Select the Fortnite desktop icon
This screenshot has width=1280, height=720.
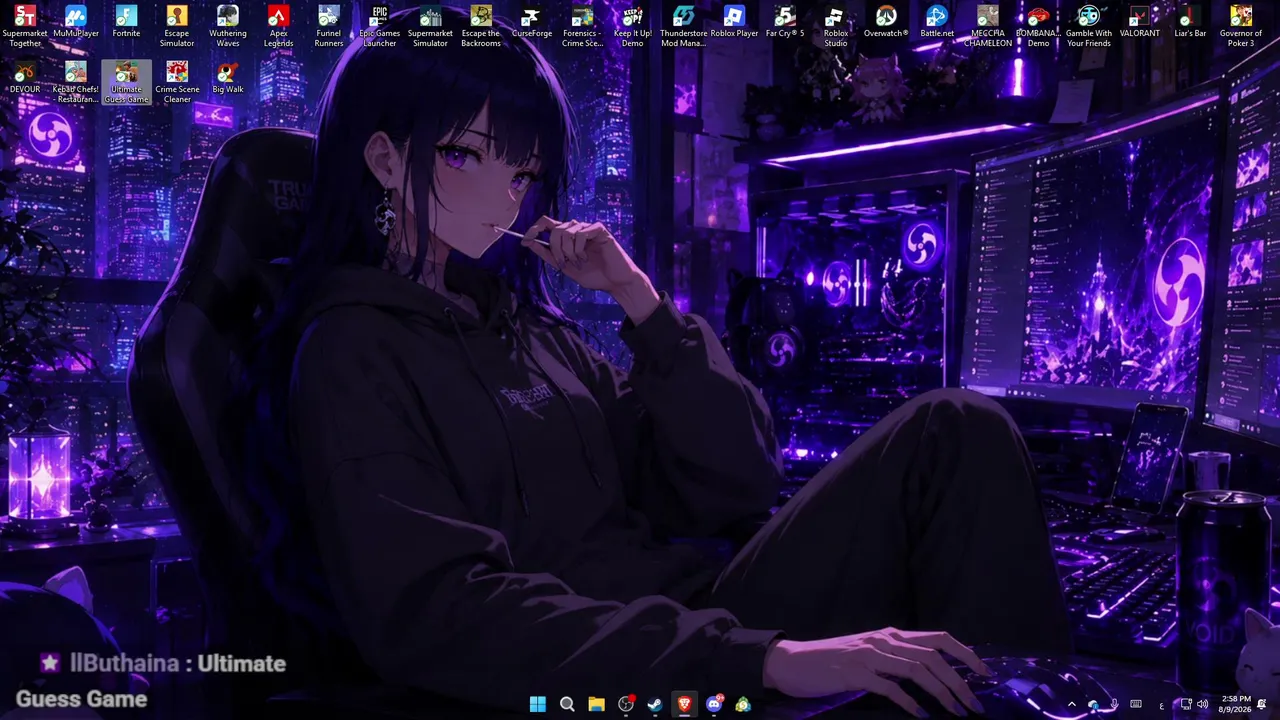click(126, 22)
